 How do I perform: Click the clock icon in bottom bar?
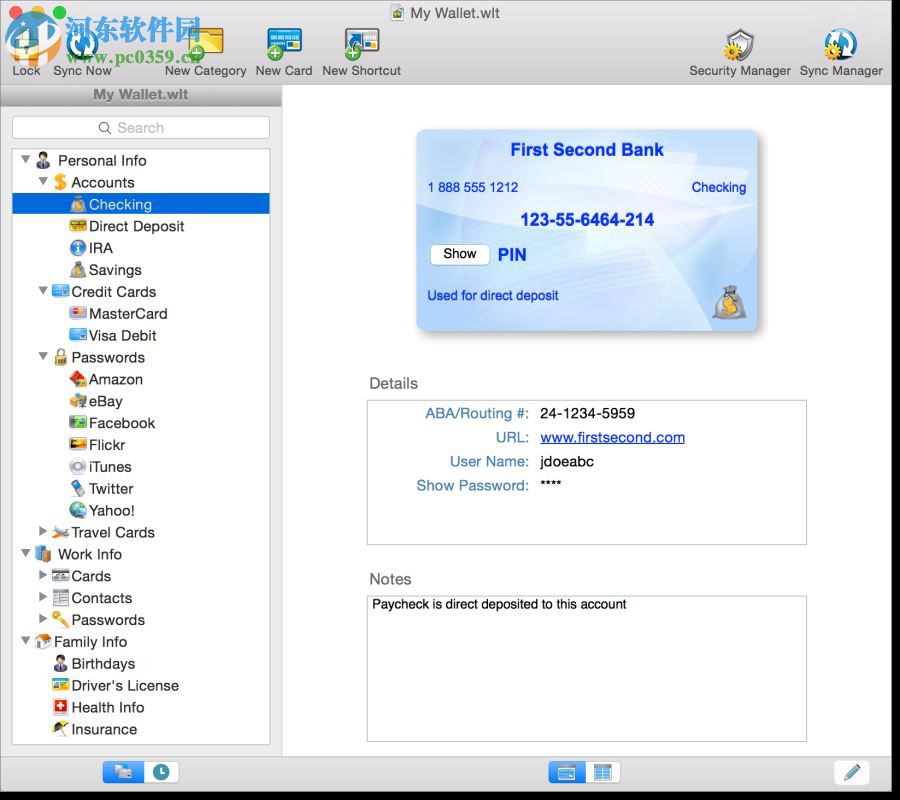click(160, 771)
